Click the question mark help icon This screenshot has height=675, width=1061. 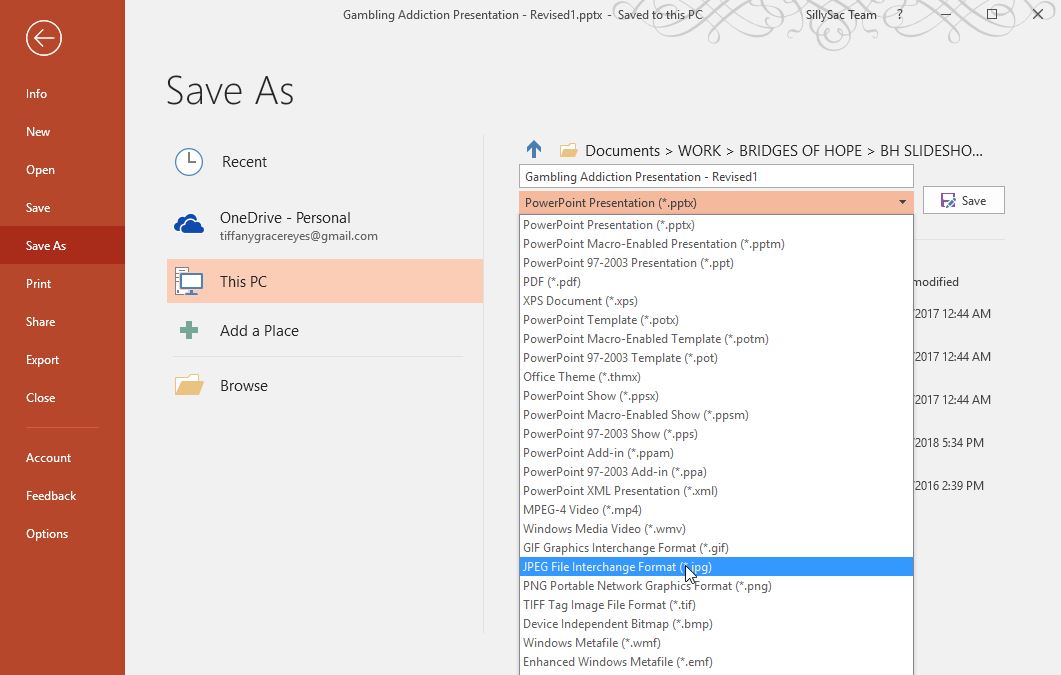point(900,15)
